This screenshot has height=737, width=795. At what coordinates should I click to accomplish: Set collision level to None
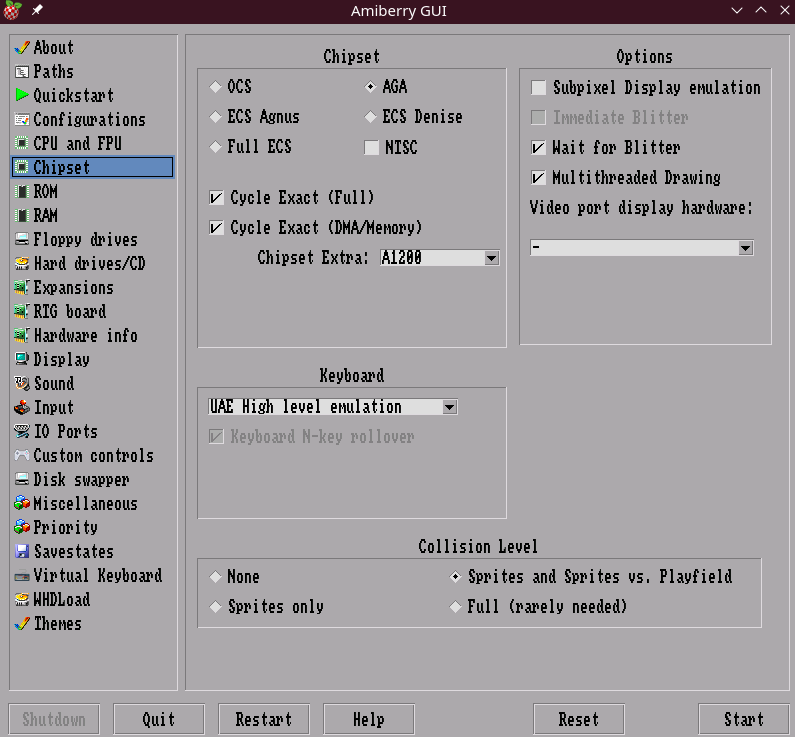click(215, 577)
